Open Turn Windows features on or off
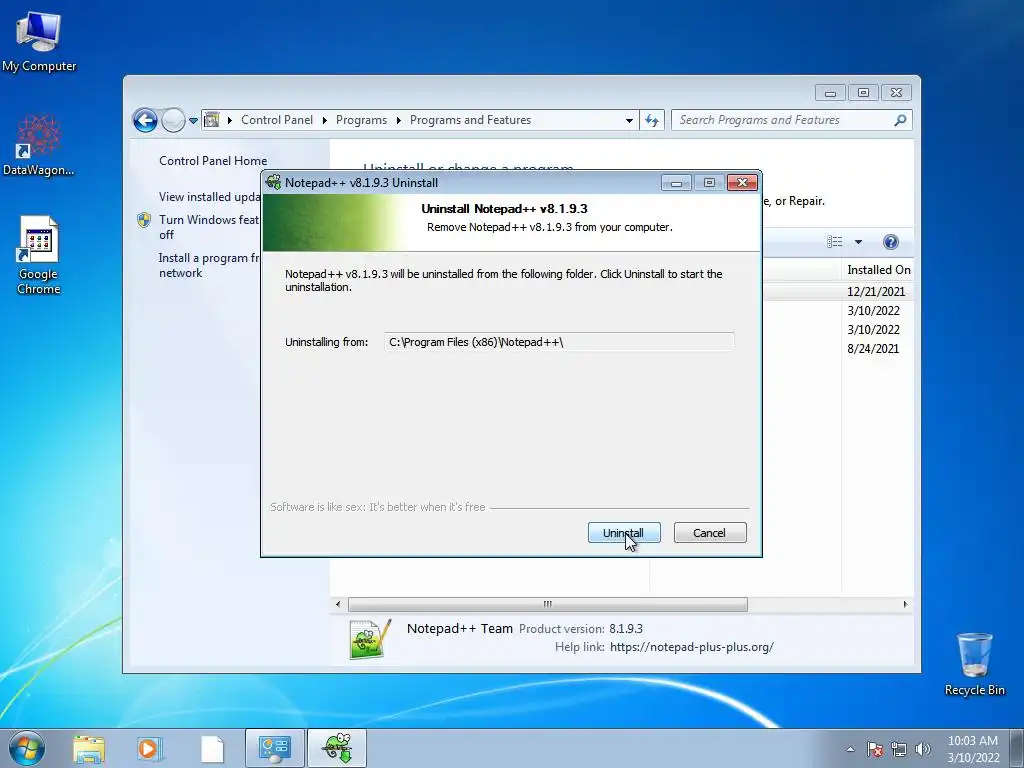The image size is (1024, 768). coord(209,227)
